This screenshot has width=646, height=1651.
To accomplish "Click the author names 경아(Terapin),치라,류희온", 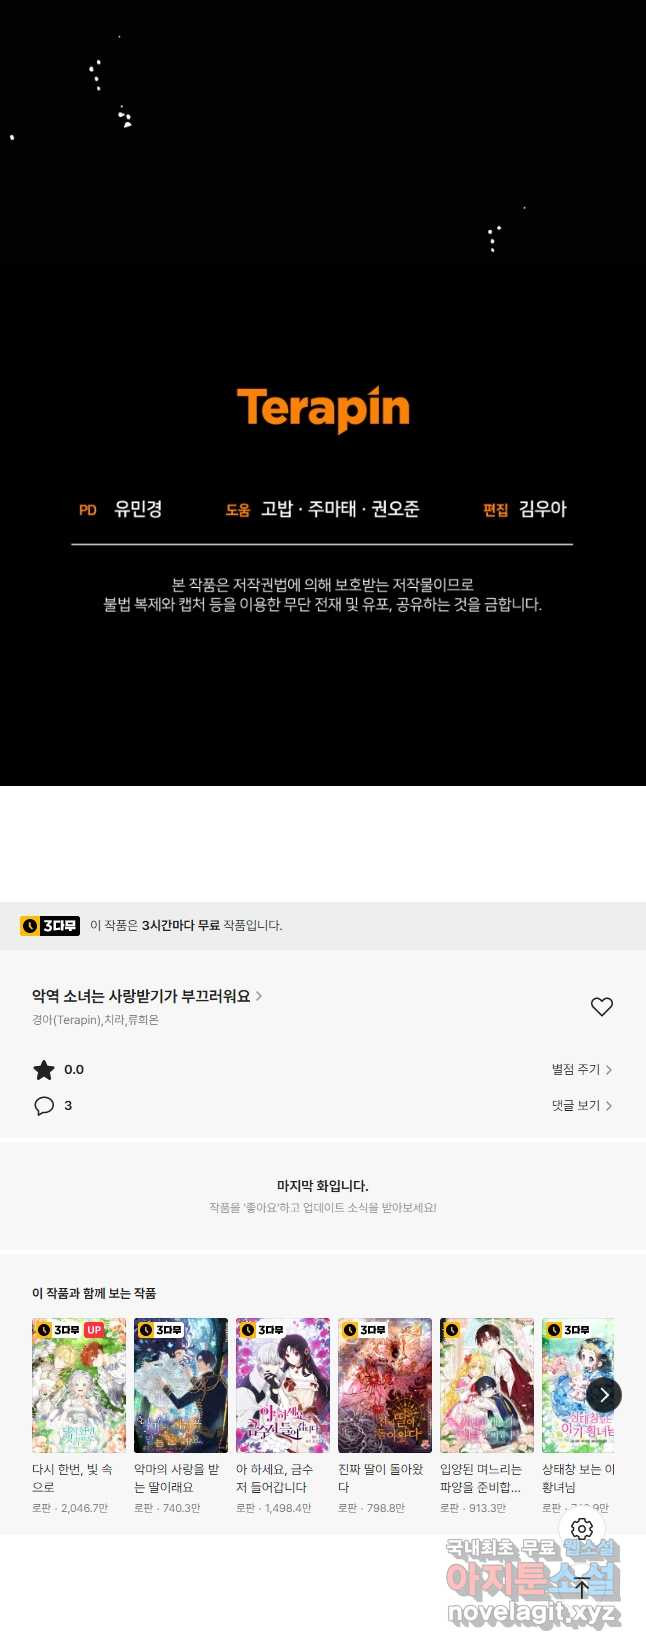I will 95,1021.
